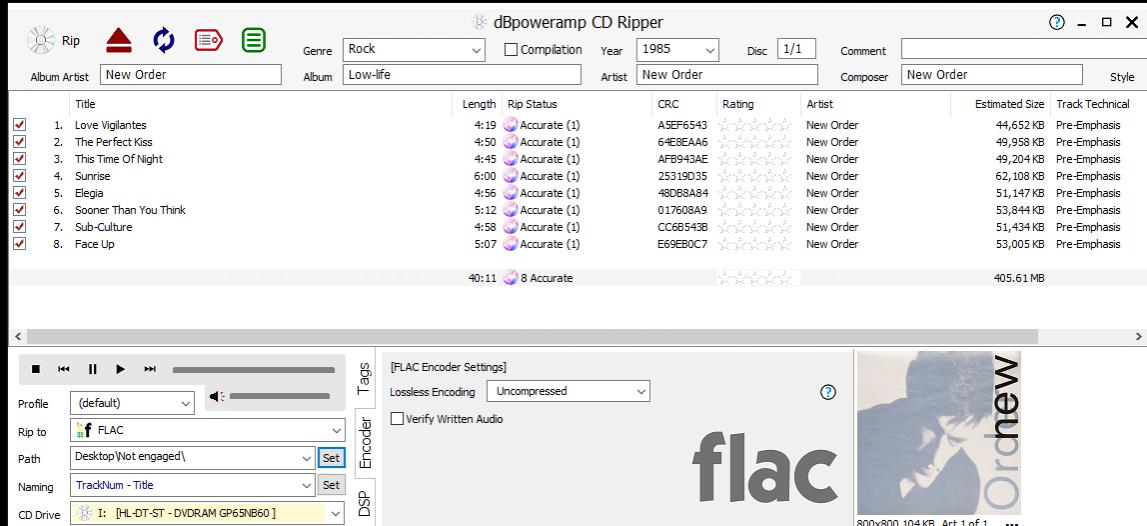
Task: Open the Genre dropdown
Action: 476,49
